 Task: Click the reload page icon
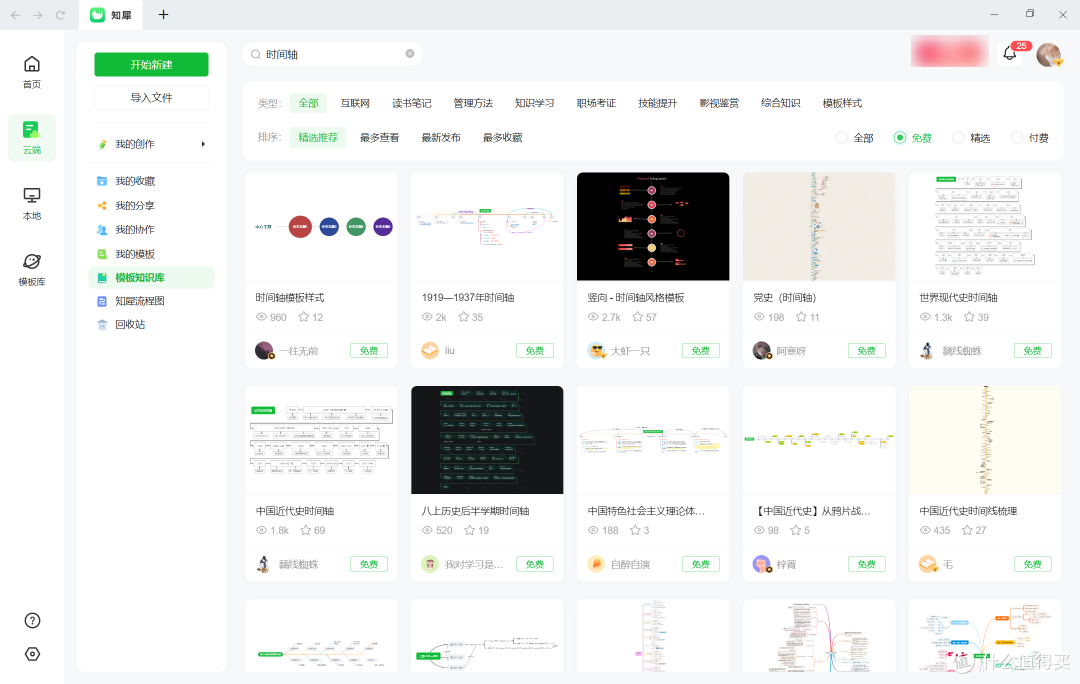[x=60, y=14]
